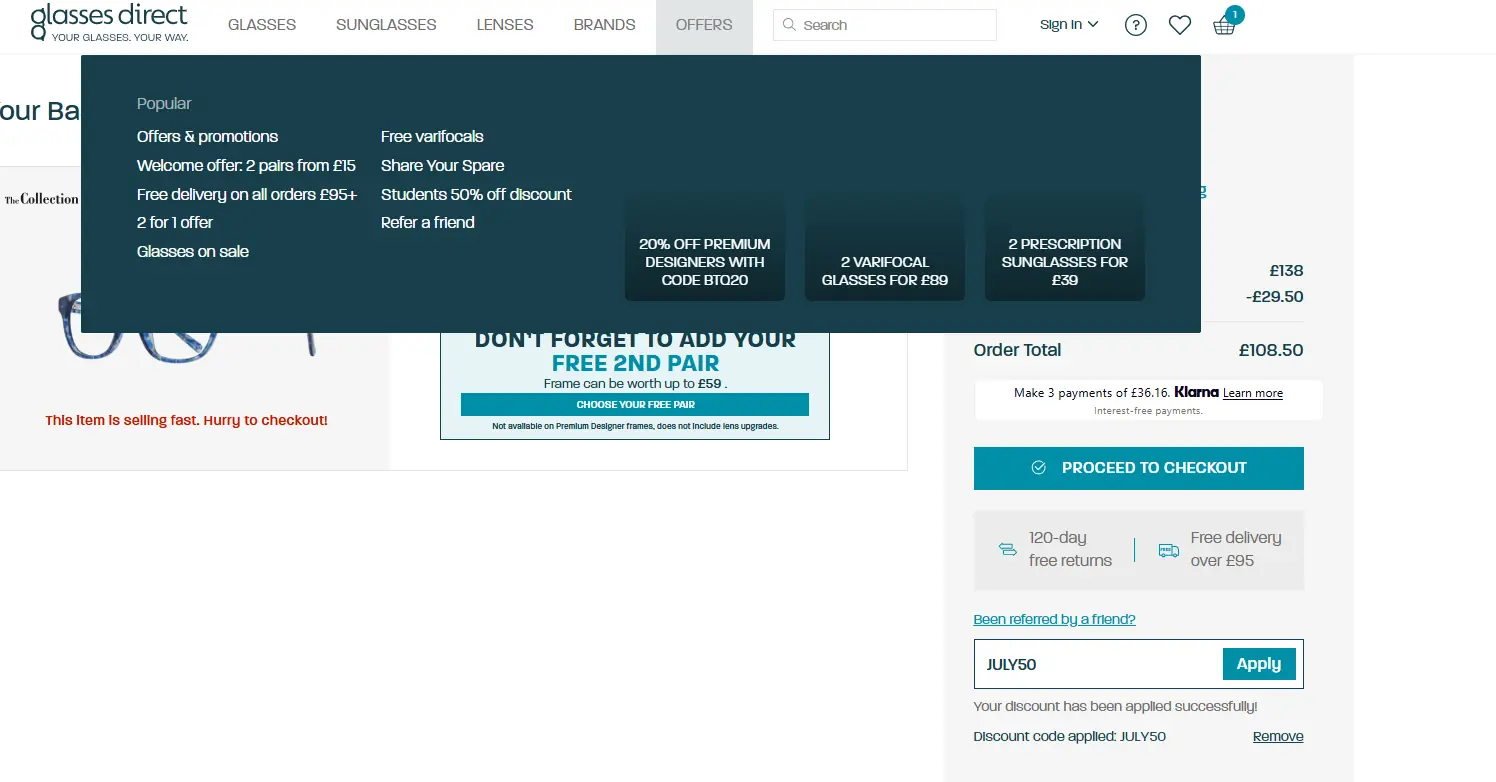
Task: Remove the applied discount code
Action: coord(1277,736)
